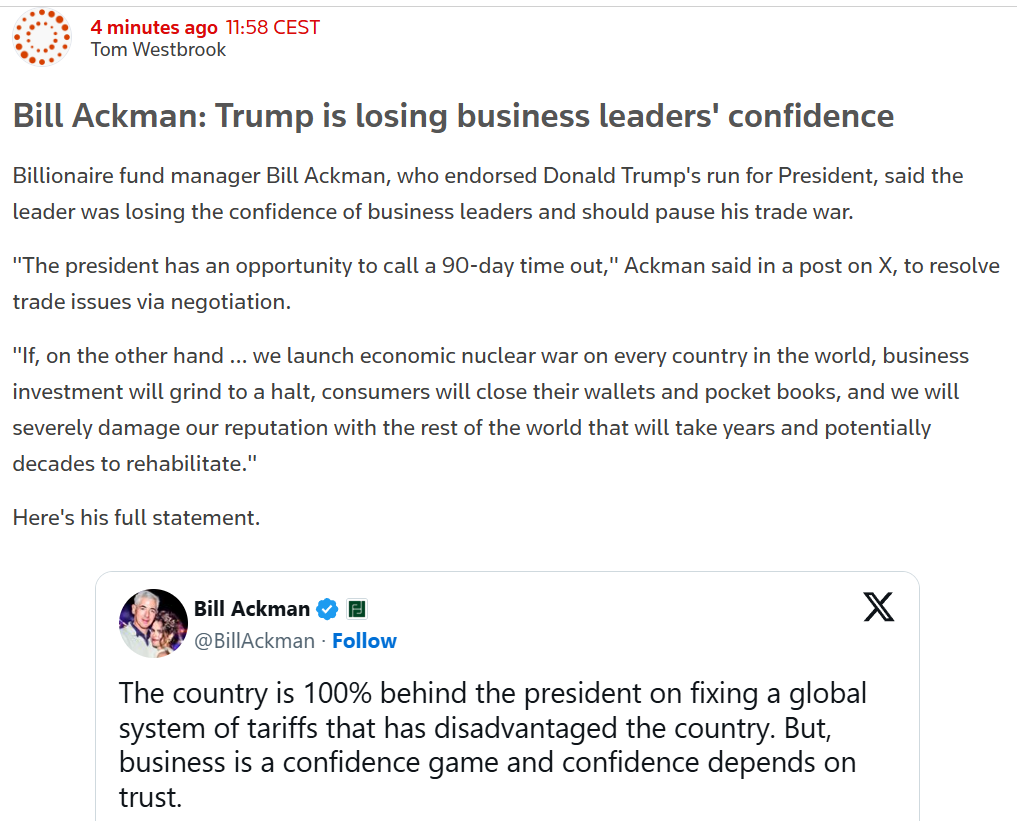1017x821 pixels.
Task: Click the line starting 'If, on the other hand'
Action: pyautogui.click(x=490, y=356)
